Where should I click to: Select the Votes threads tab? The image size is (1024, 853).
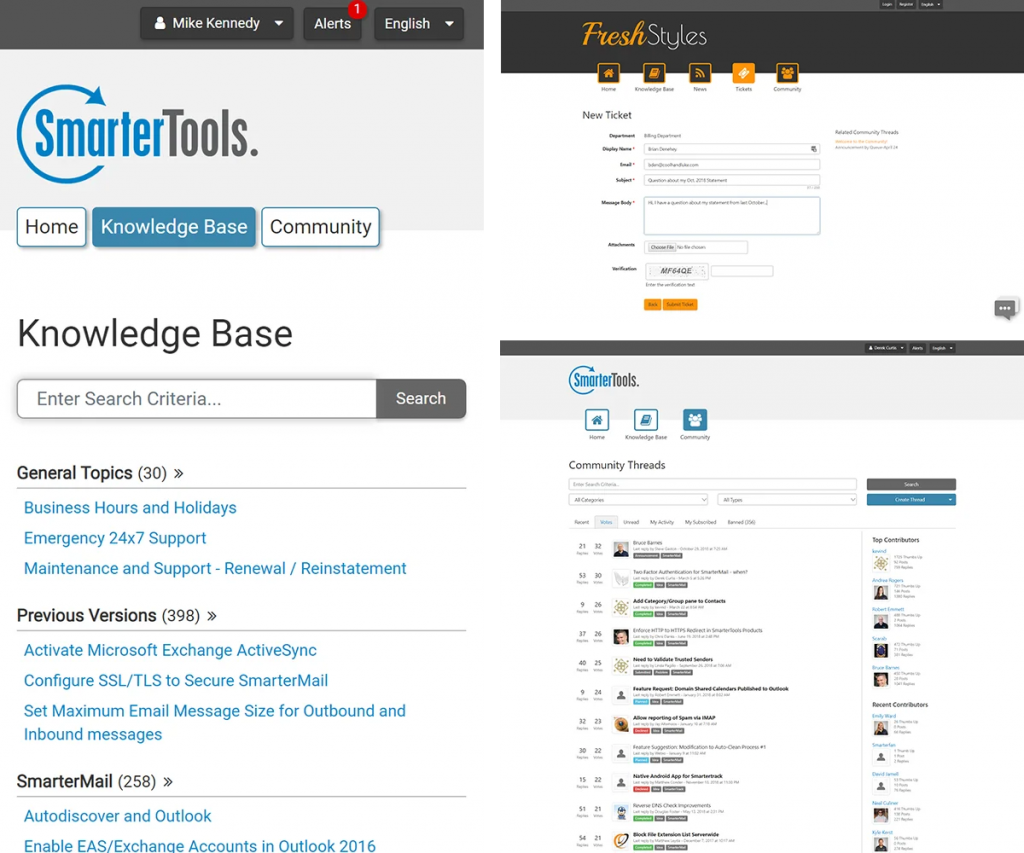pyautogui.click(x=606, y=522)
